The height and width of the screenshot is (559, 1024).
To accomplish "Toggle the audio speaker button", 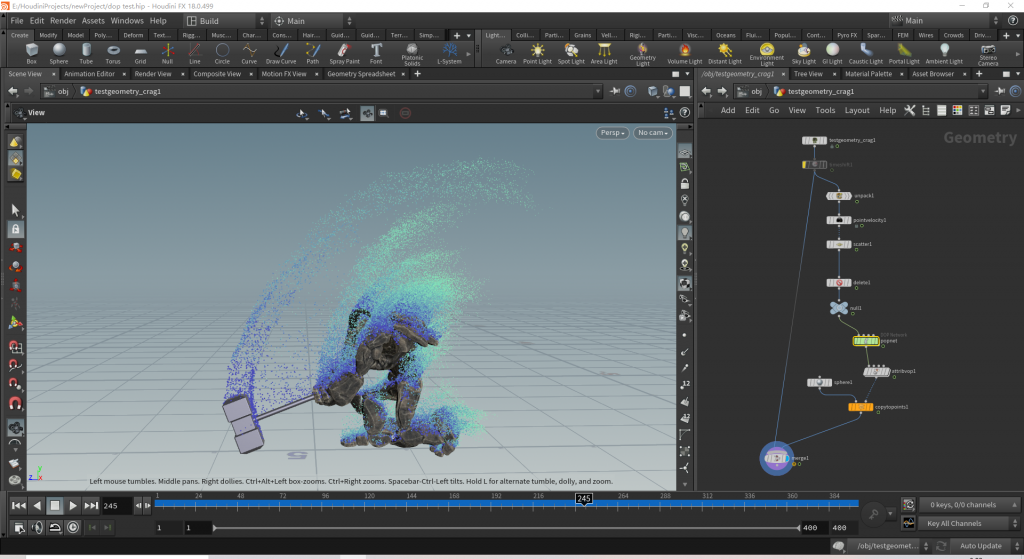I will click(37, 527).
